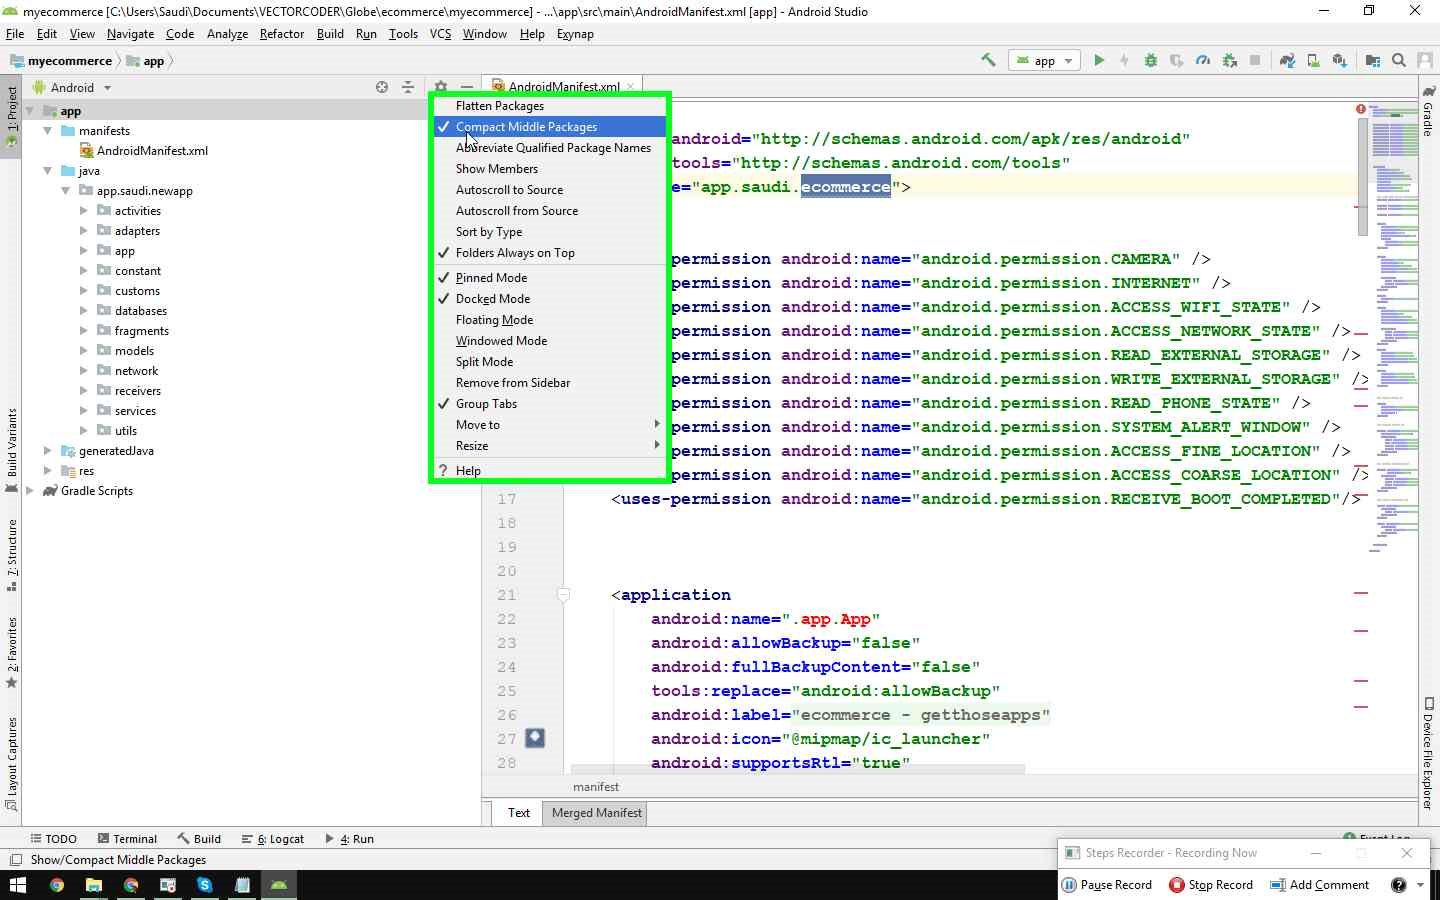1440x900 pixels.
Task: Enable Show Members option
Action: (x=550, y=169)
